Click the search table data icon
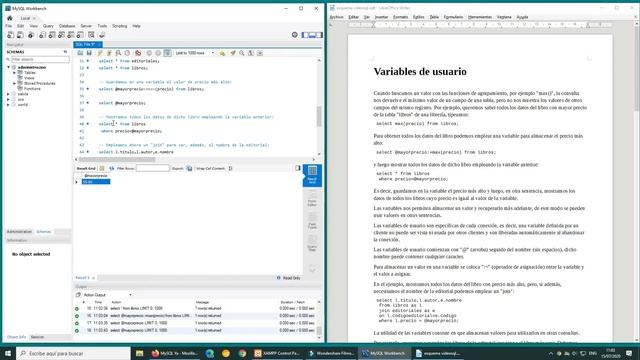 click(x=91, y=35)
